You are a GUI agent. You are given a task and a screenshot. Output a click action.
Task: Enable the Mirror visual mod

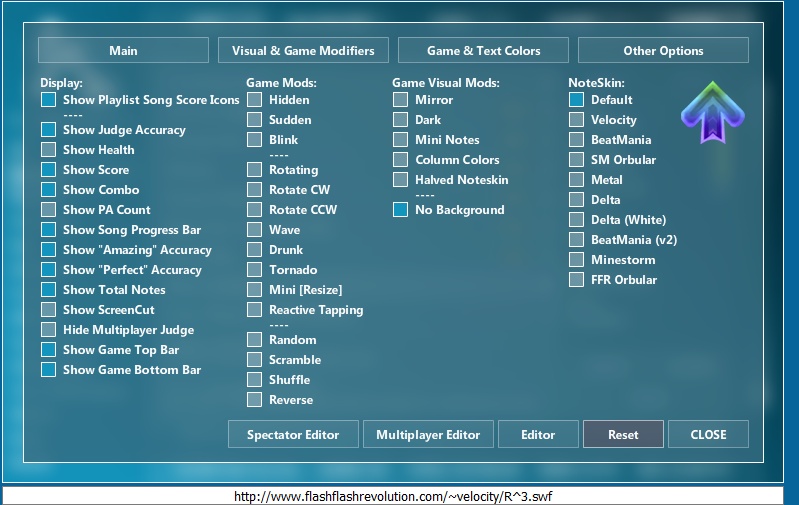401,100
